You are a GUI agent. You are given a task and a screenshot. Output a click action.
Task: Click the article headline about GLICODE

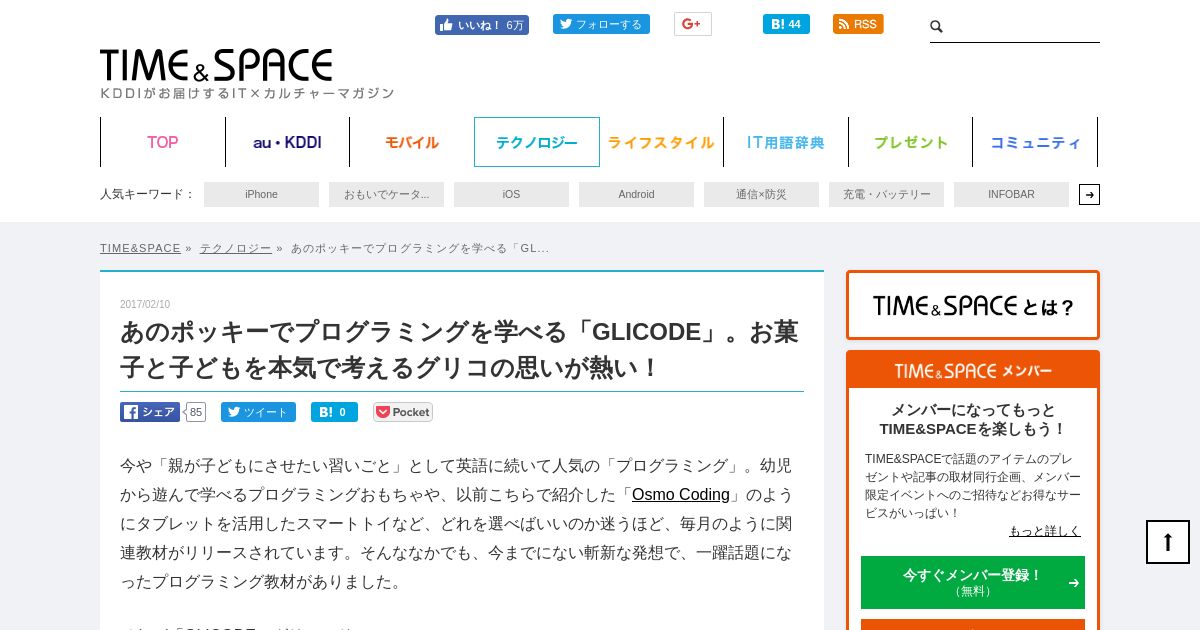460,349
